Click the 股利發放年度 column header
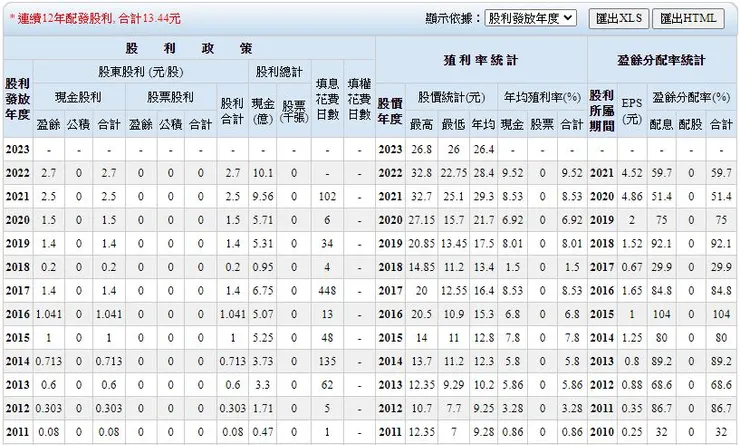This screenshot has width=740, height=445. pyautogui.click(x=18, y=99)
